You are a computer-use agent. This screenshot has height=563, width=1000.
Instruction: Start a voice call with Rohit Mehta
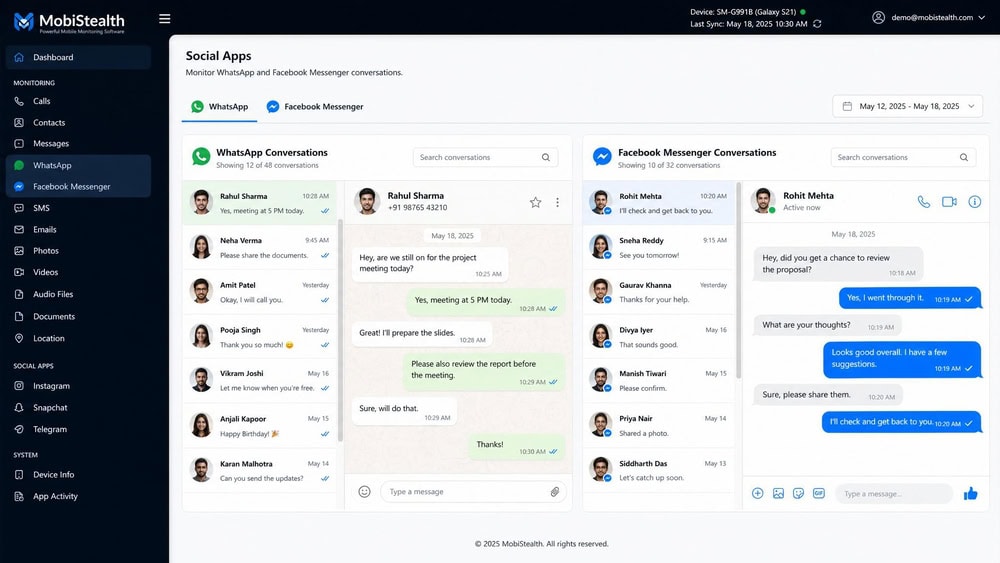(923, 201)
